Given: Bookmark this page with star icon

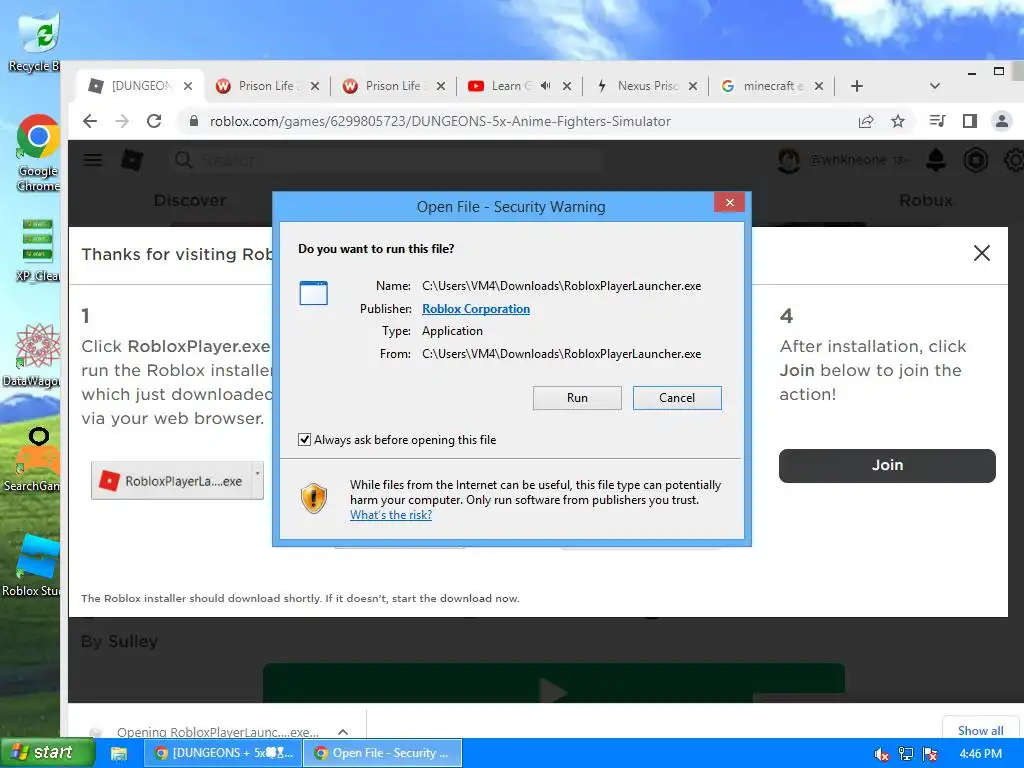Looking at the screenshot, I should tap(898, 121).
